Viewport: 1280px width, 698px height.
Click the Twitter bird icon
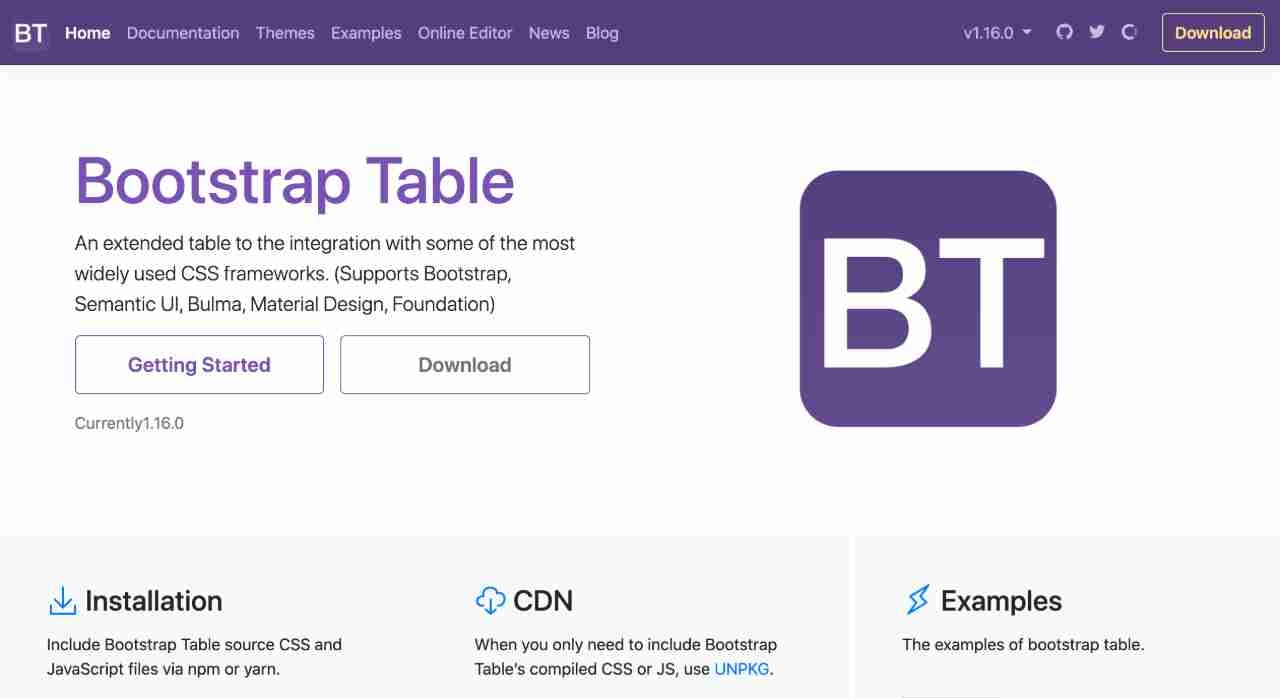(x=1096, y=32)
